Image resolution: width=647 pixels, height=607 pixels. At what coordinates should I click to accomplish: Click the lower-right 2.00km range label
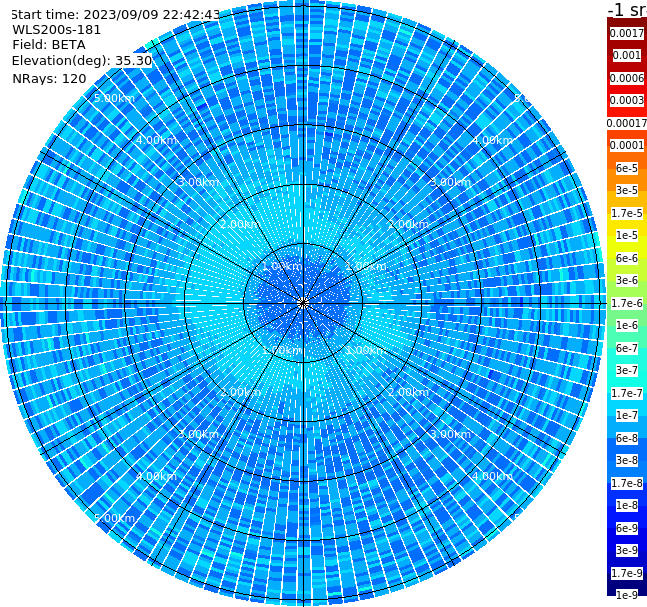(x=408, y=392)
